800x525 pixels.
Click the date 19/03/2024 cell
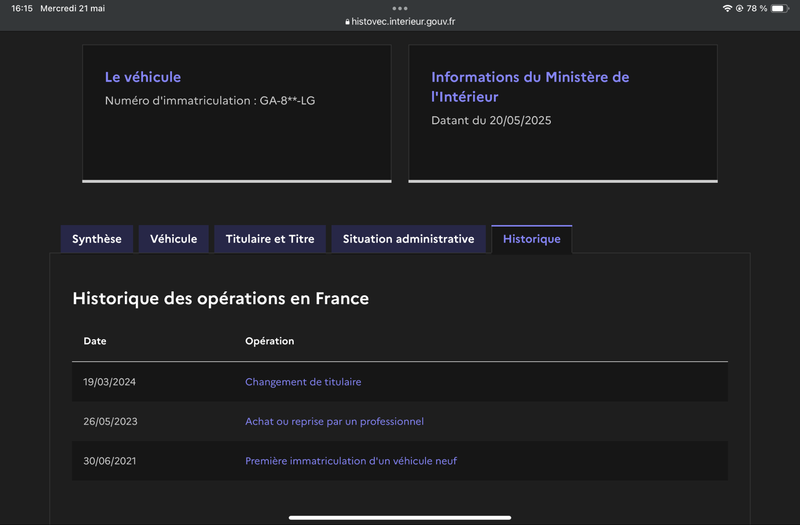coord(110,382)
